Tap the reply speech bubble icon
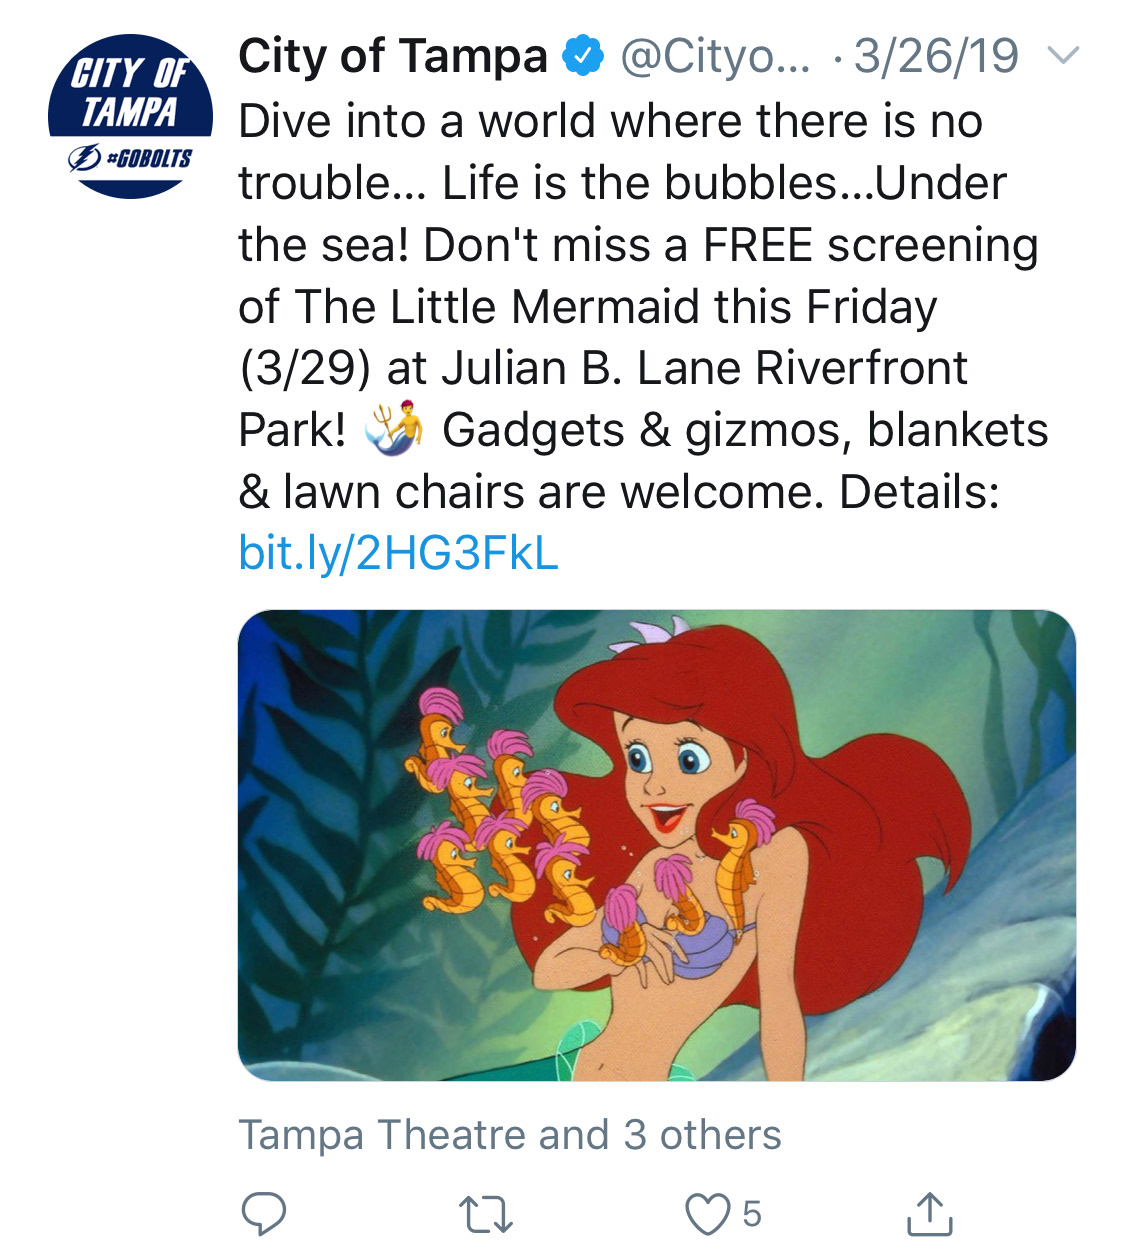 click(x=264, y=1214)
